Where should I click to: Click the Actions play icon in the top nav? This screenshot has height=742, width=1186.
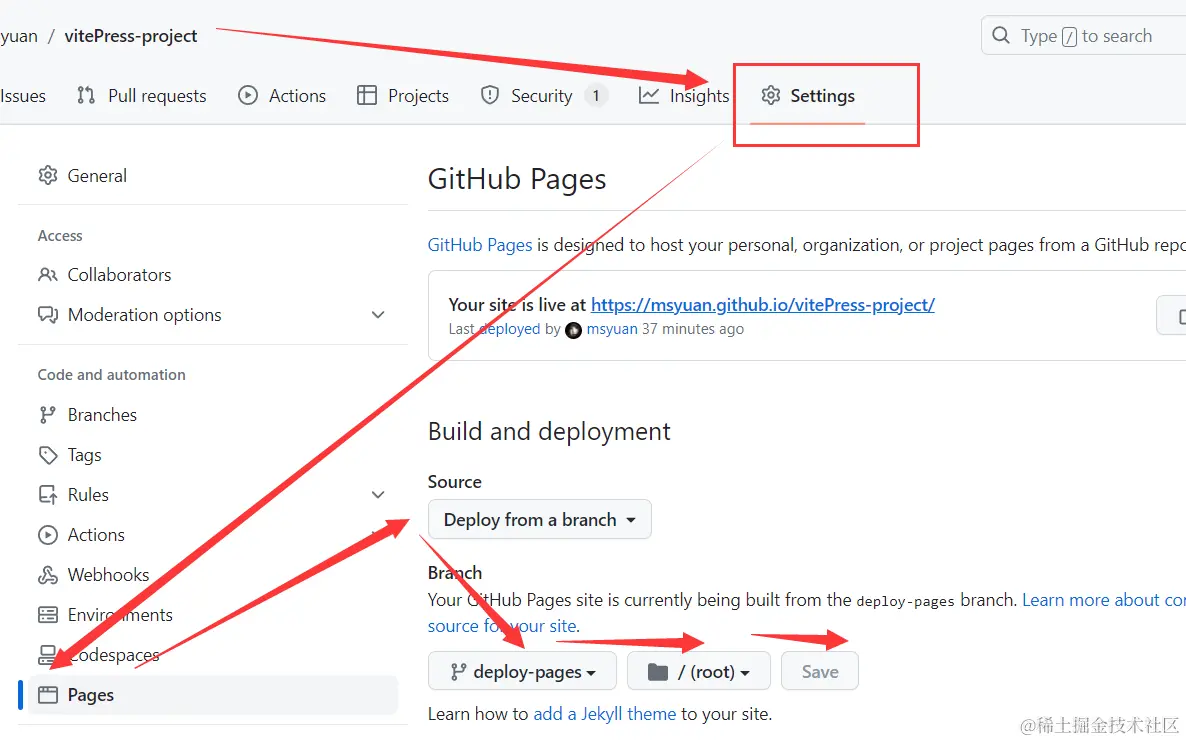248,95
